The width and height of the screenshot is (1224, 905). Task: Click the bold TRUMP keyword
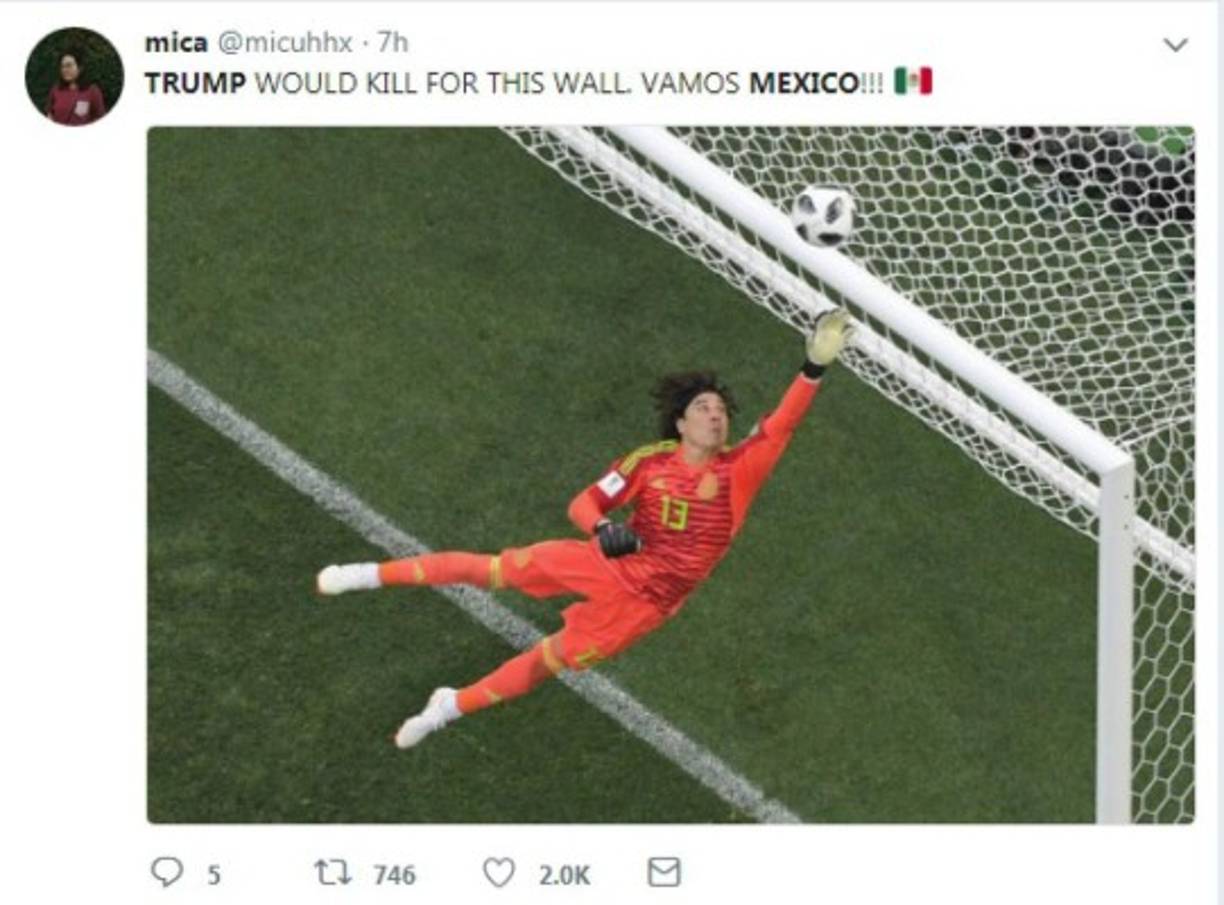click(x=195, y=83)
